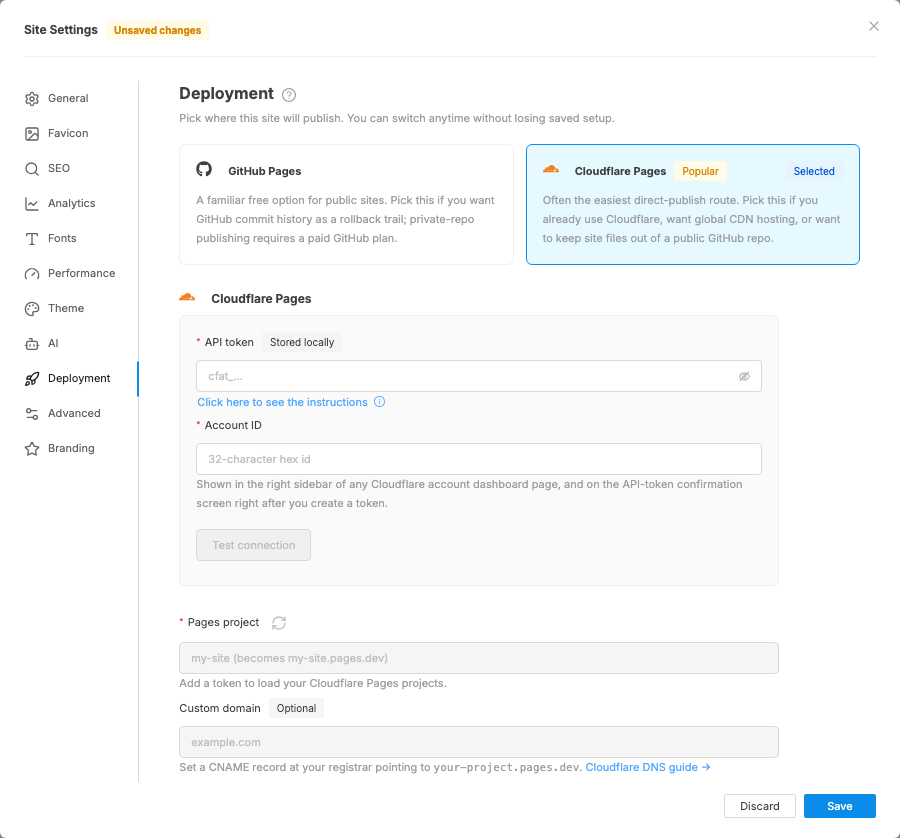Open 'Click here to see the instructions' link
This screenshot has width=900, height=838.
point(282,402)
